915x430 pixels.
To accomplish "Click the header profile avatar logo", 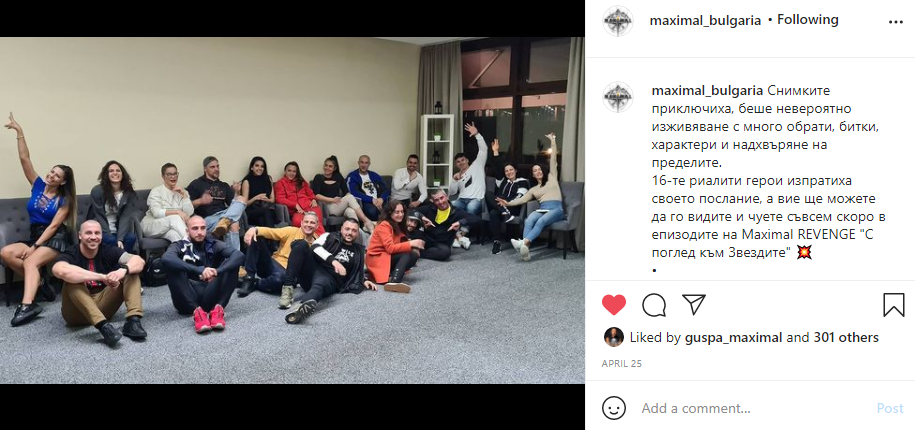I will (617, 21).
